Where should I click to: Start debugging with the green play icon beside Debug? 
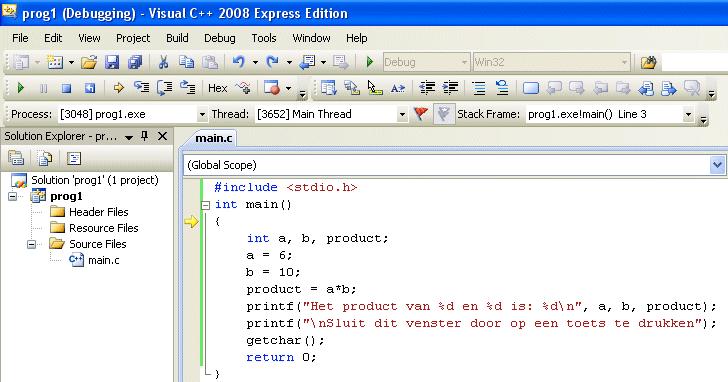click(x=370, y=62)
